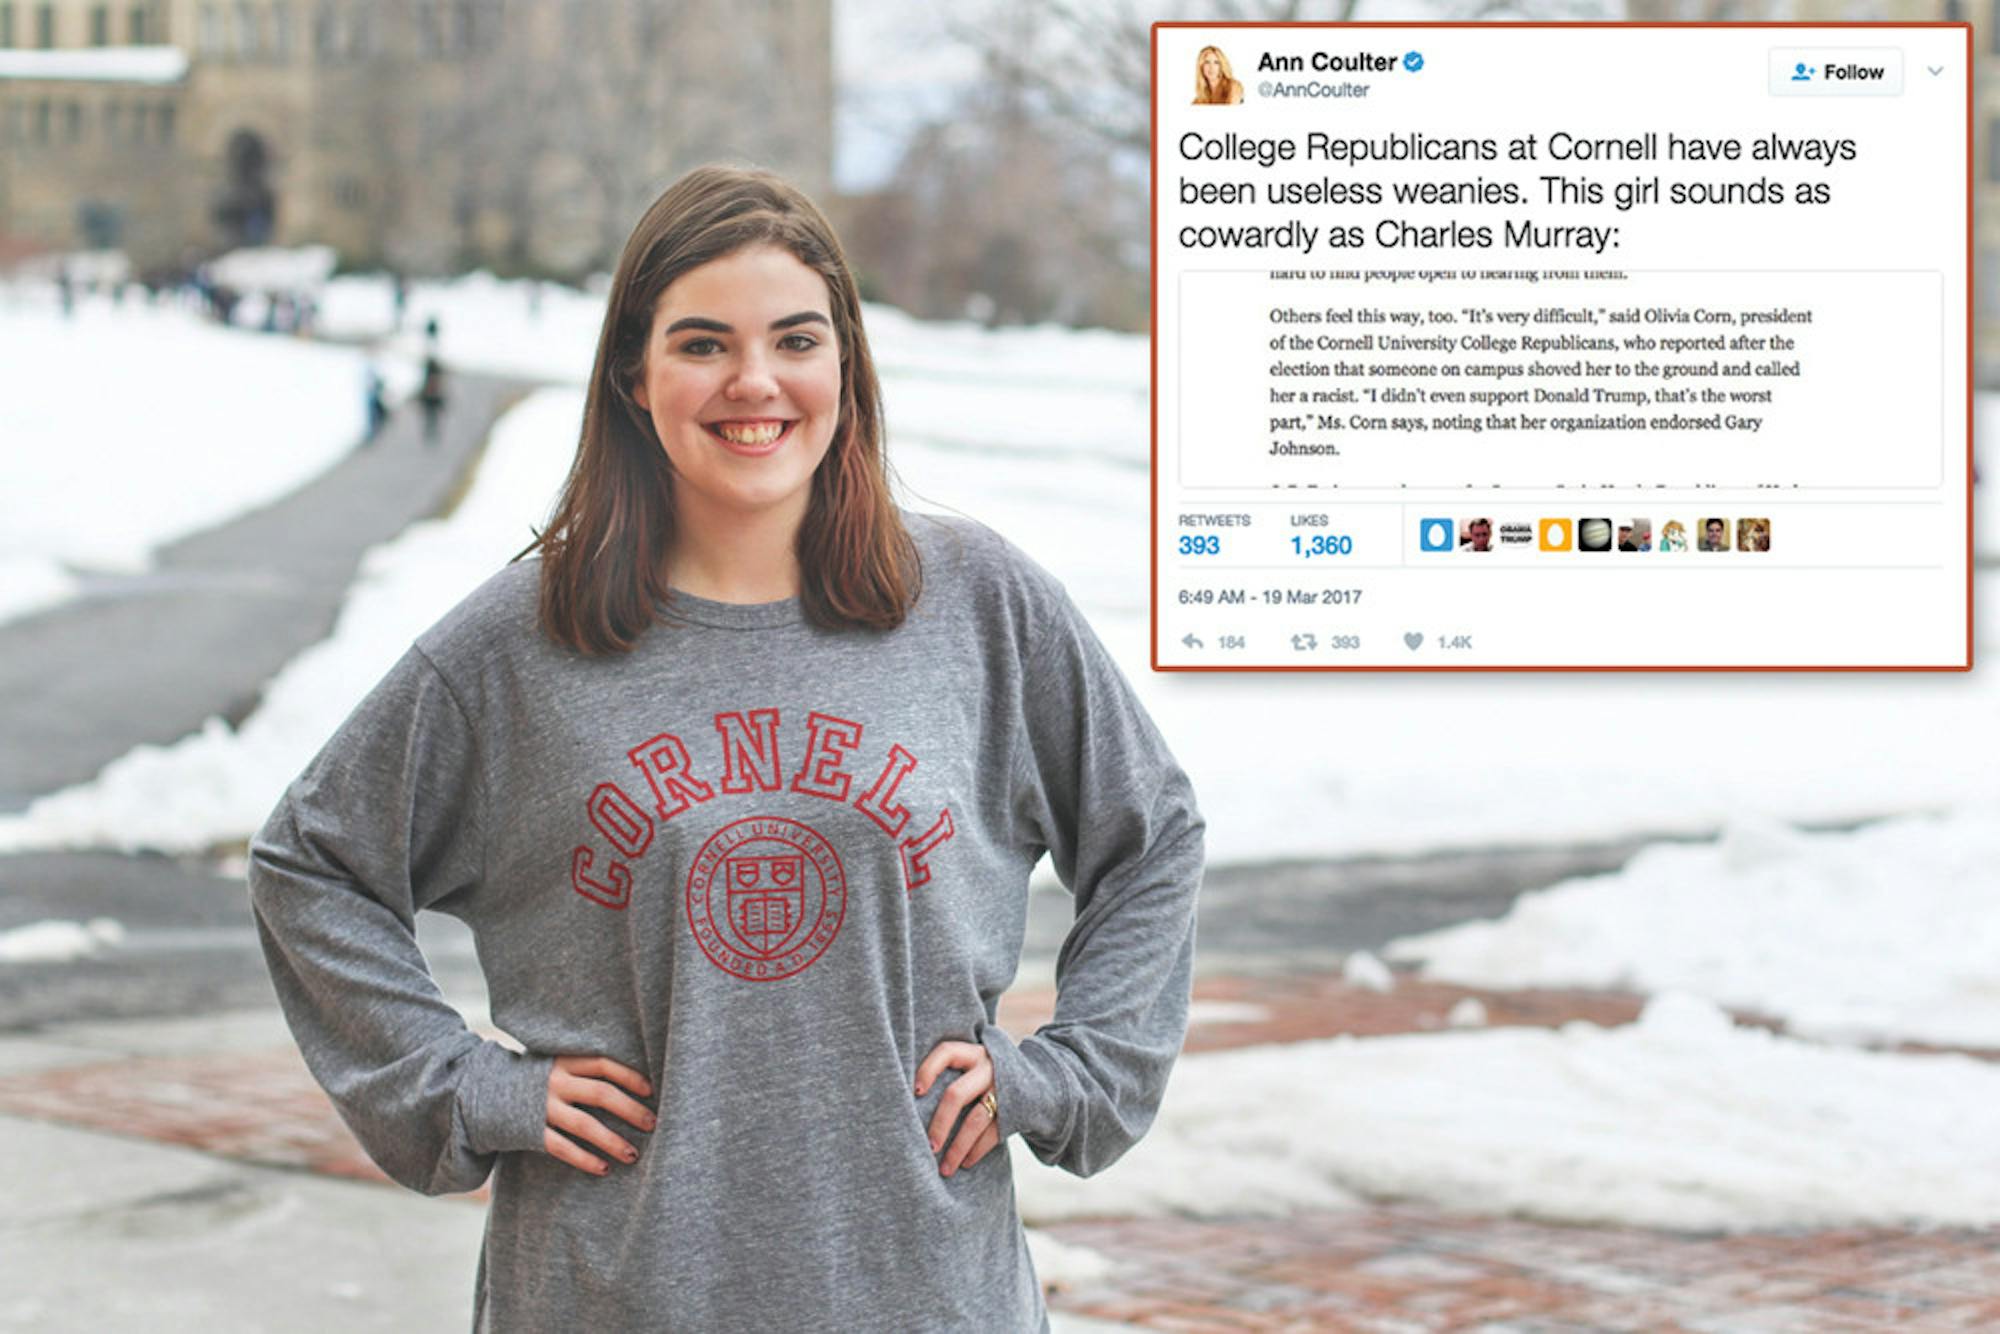2000x1334 pixels.
Task: Click the orange egg liker avatar
Action: pos(1555,535)
